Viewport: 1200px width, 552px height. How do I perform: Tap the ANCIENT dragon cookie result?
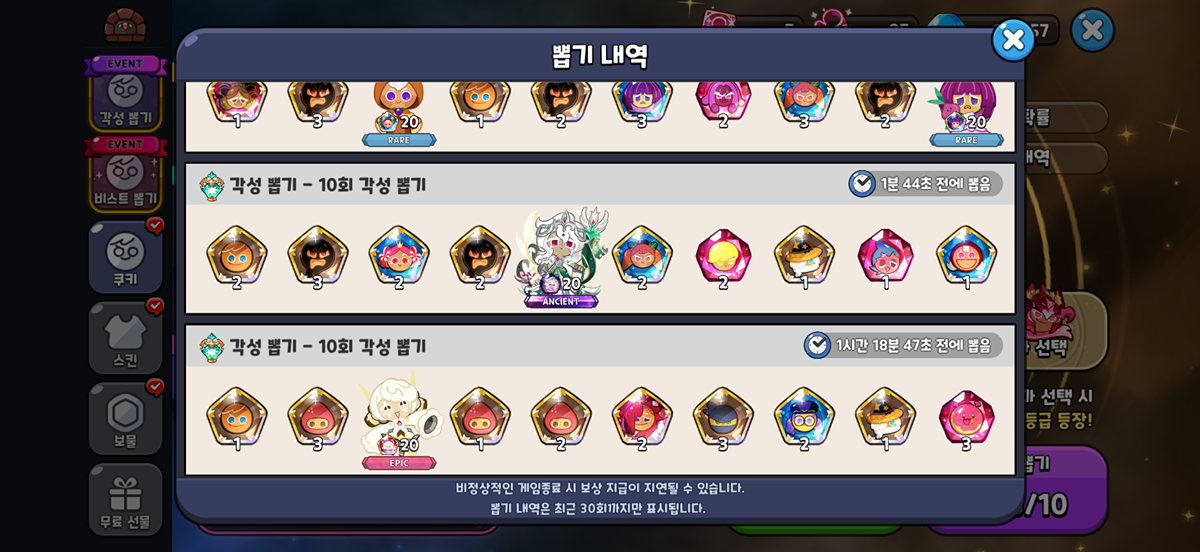pyautogui.click(x=561, y=257)
